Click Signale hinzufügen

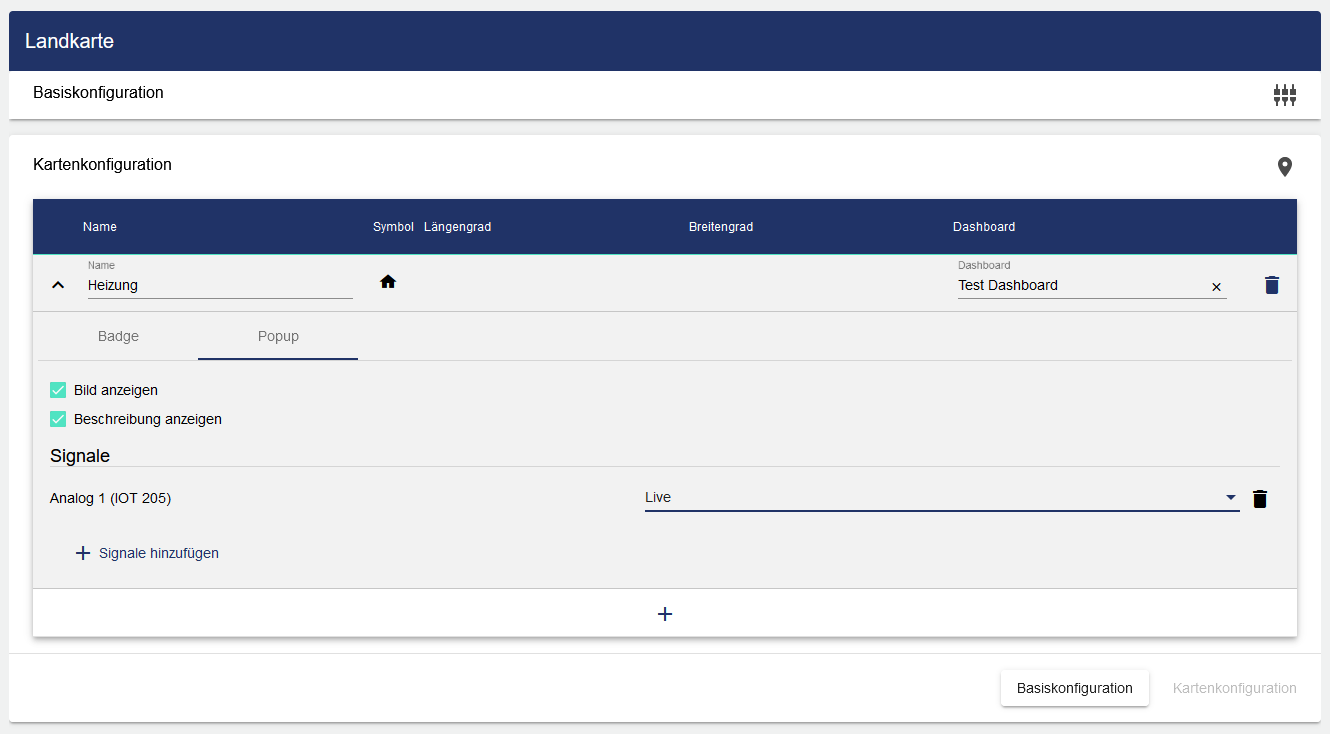point(147,553)
